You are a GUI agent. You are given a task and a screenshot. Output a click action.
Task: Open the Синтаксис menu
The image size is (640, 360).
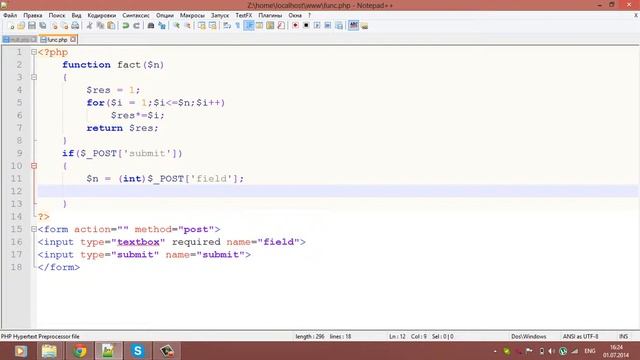pos(136,15)
